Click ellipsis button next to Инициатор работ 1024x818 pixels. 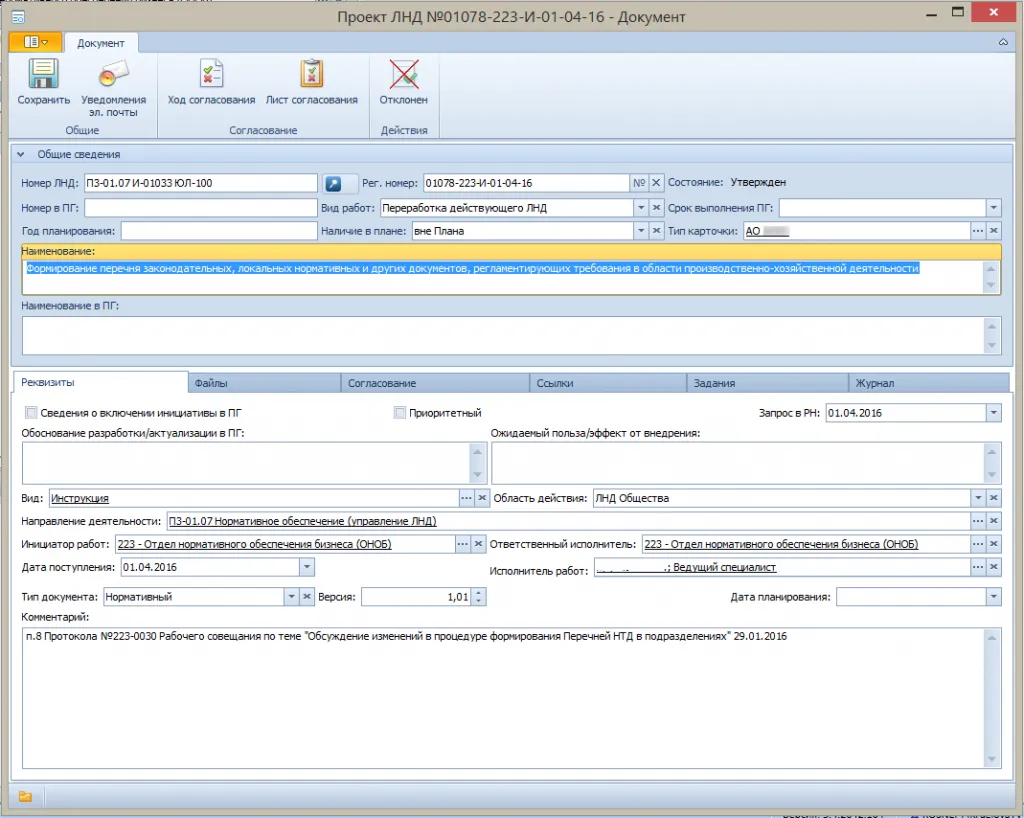pos(463,544)
